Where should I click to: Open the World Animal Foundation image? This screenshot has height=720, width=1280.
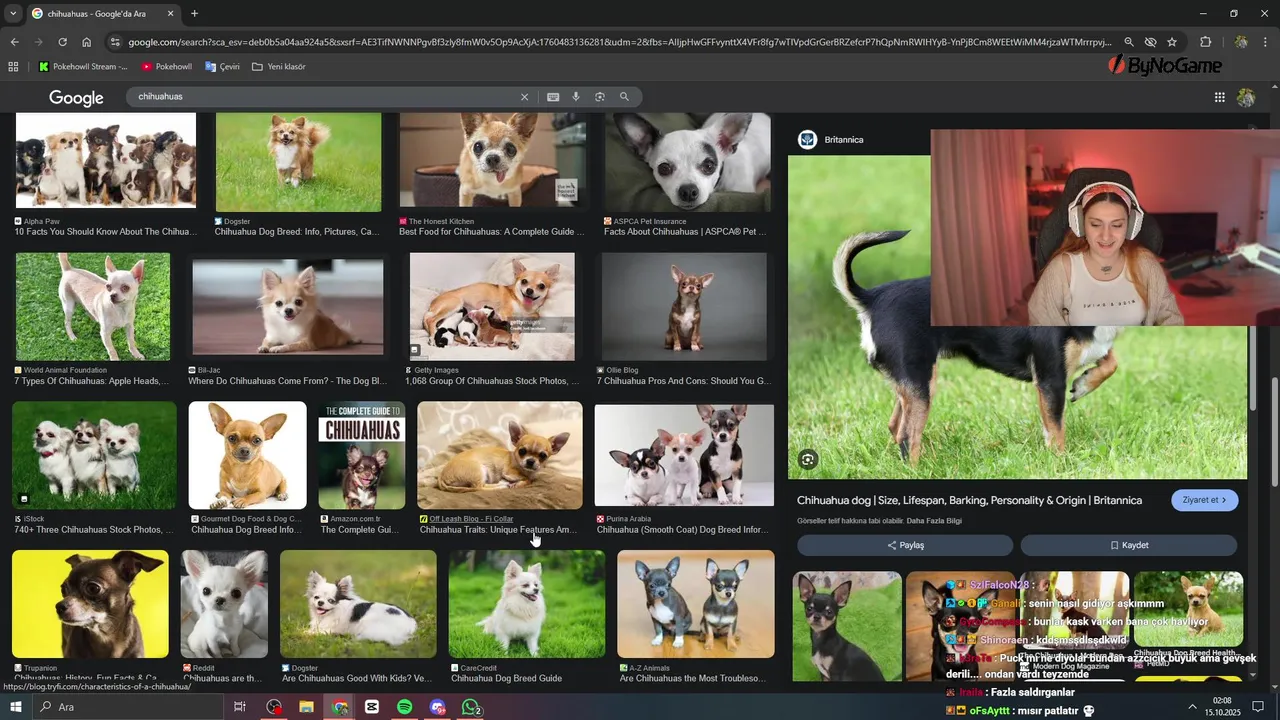(x=93, y=306)
